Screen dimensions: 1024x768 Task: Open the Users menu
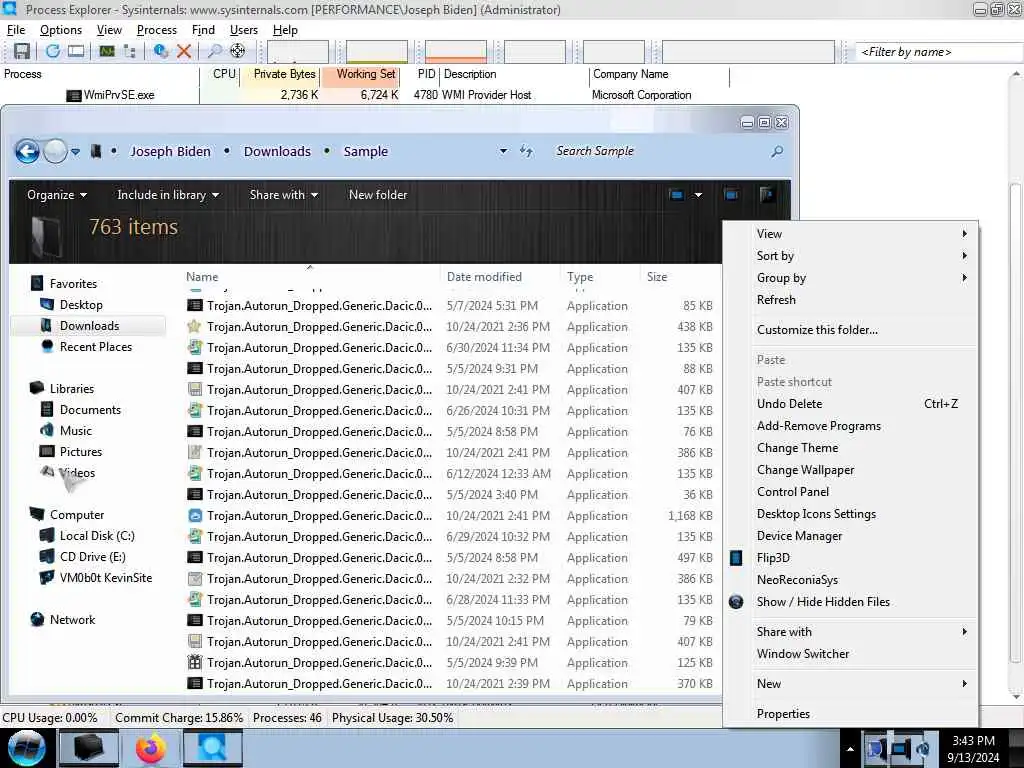pyautogui.click(x=244, y=30)
